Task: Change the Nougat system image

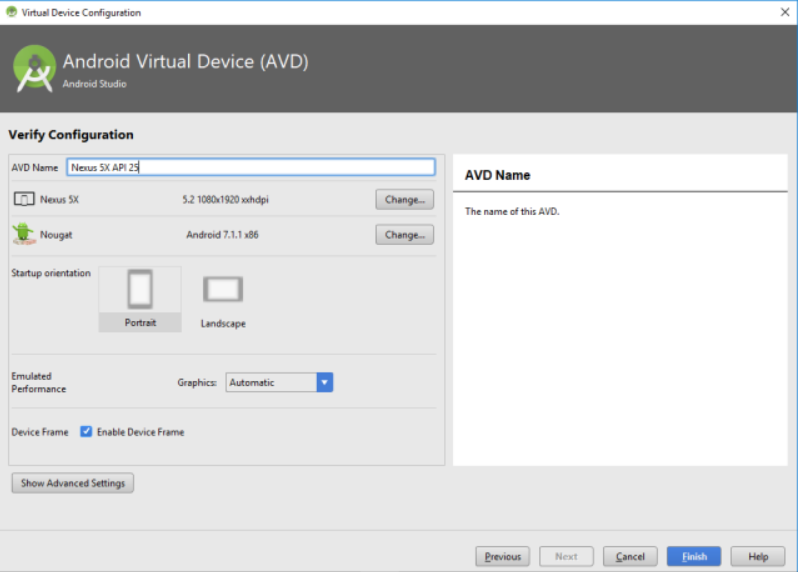Action: (x=405, y=235)
